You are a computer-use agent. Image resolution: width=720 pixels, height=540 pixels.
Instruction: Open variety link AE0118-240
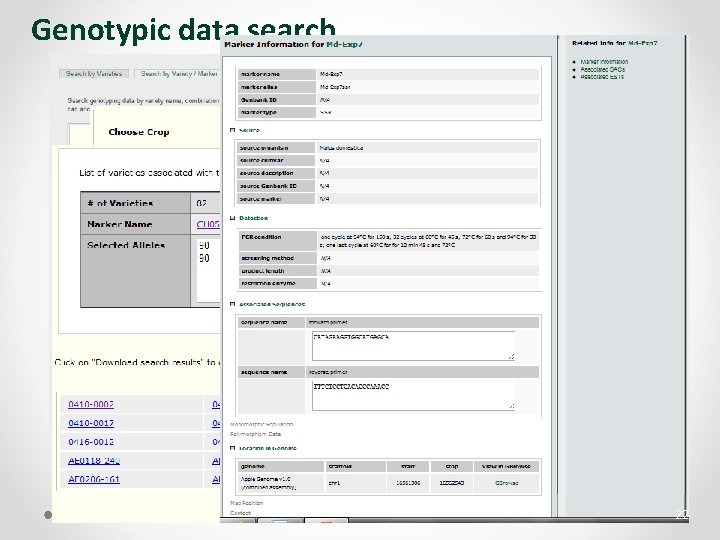(93, 460)
